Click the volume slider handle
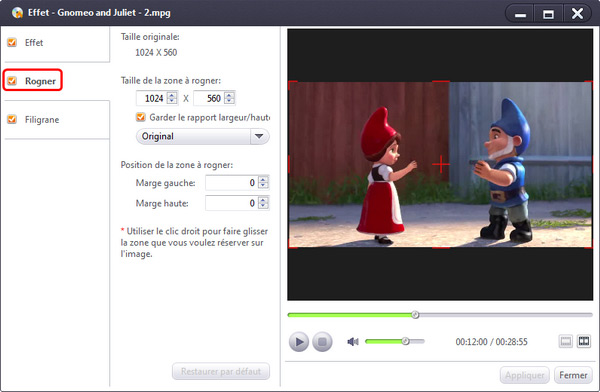600x392 pixels. pyautogui.click(x=405, y=341)
